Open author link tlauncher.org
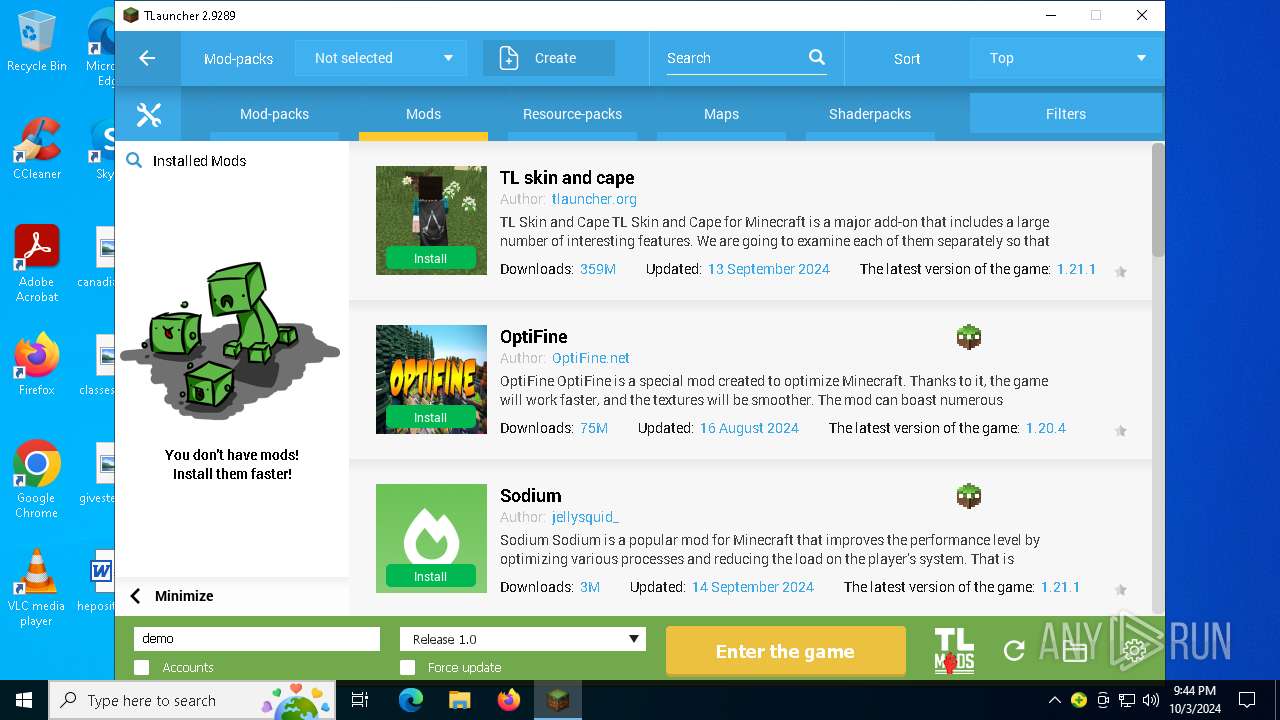 594,199
